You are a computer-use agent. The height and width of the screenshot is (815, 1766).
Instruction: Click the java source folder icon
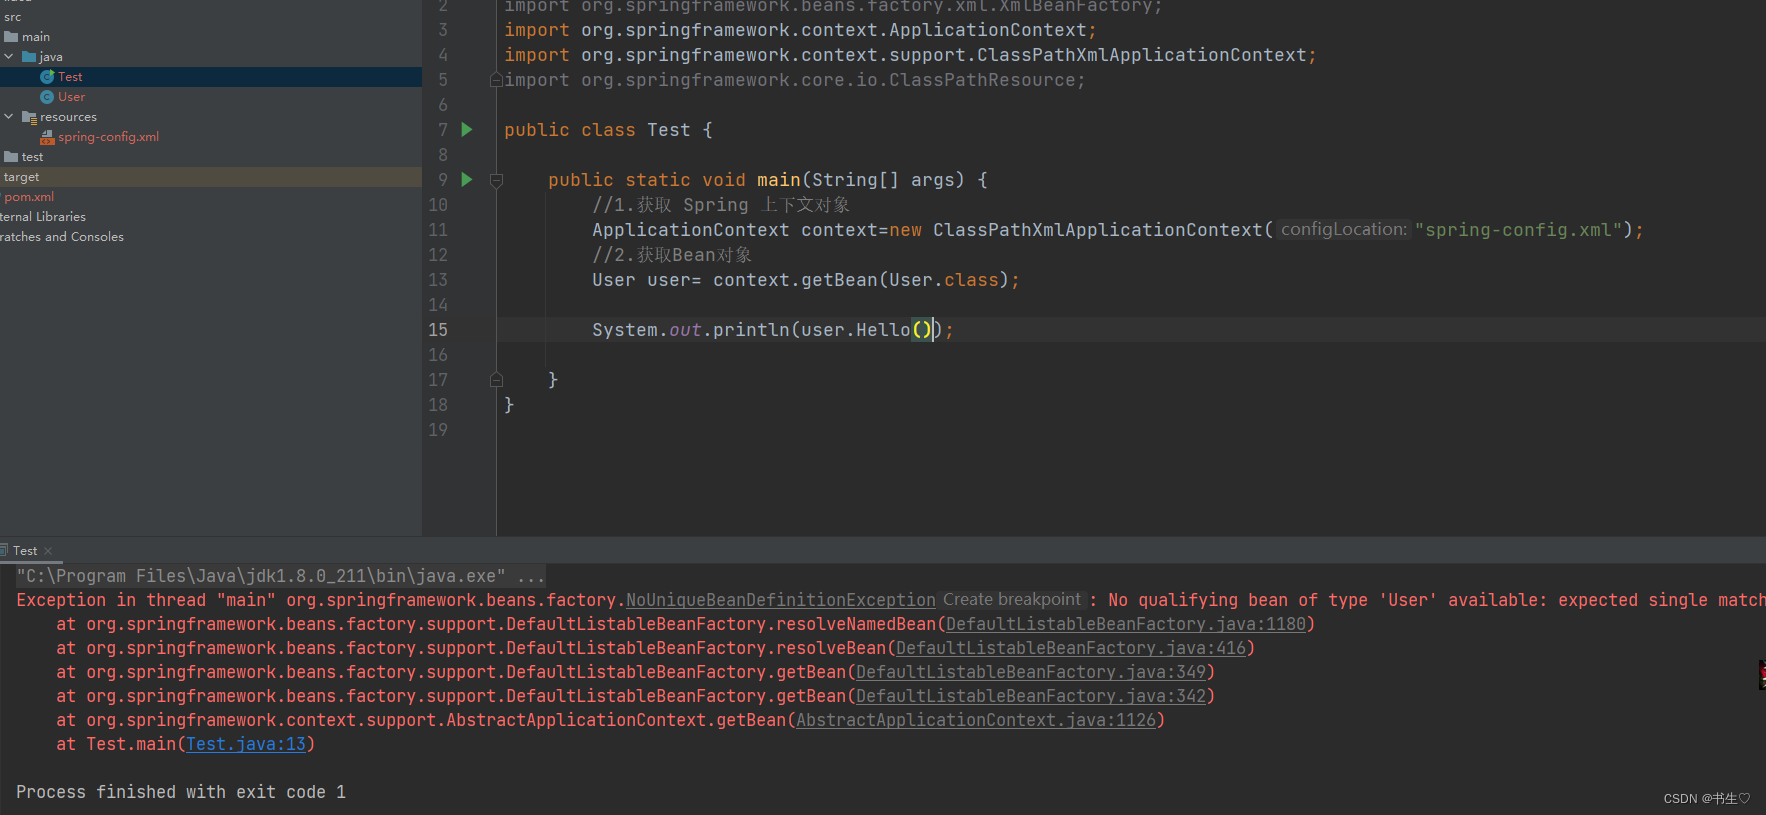point(29,57)
